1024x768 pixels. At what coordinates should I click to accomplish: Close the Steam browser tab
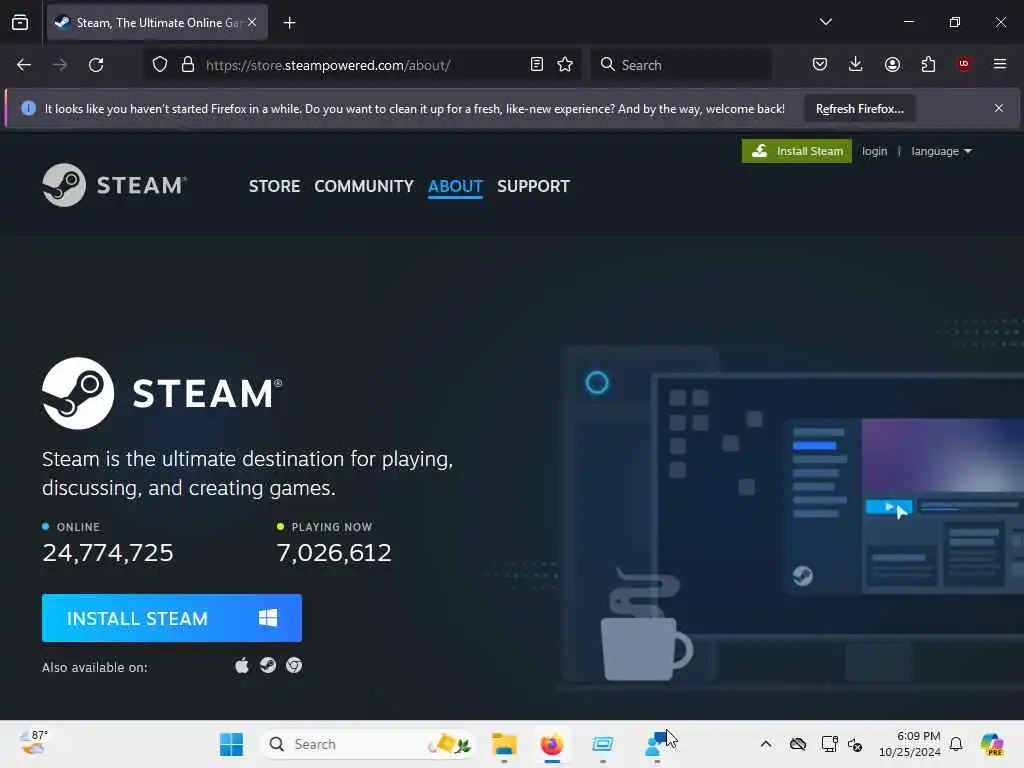[252, 22]
